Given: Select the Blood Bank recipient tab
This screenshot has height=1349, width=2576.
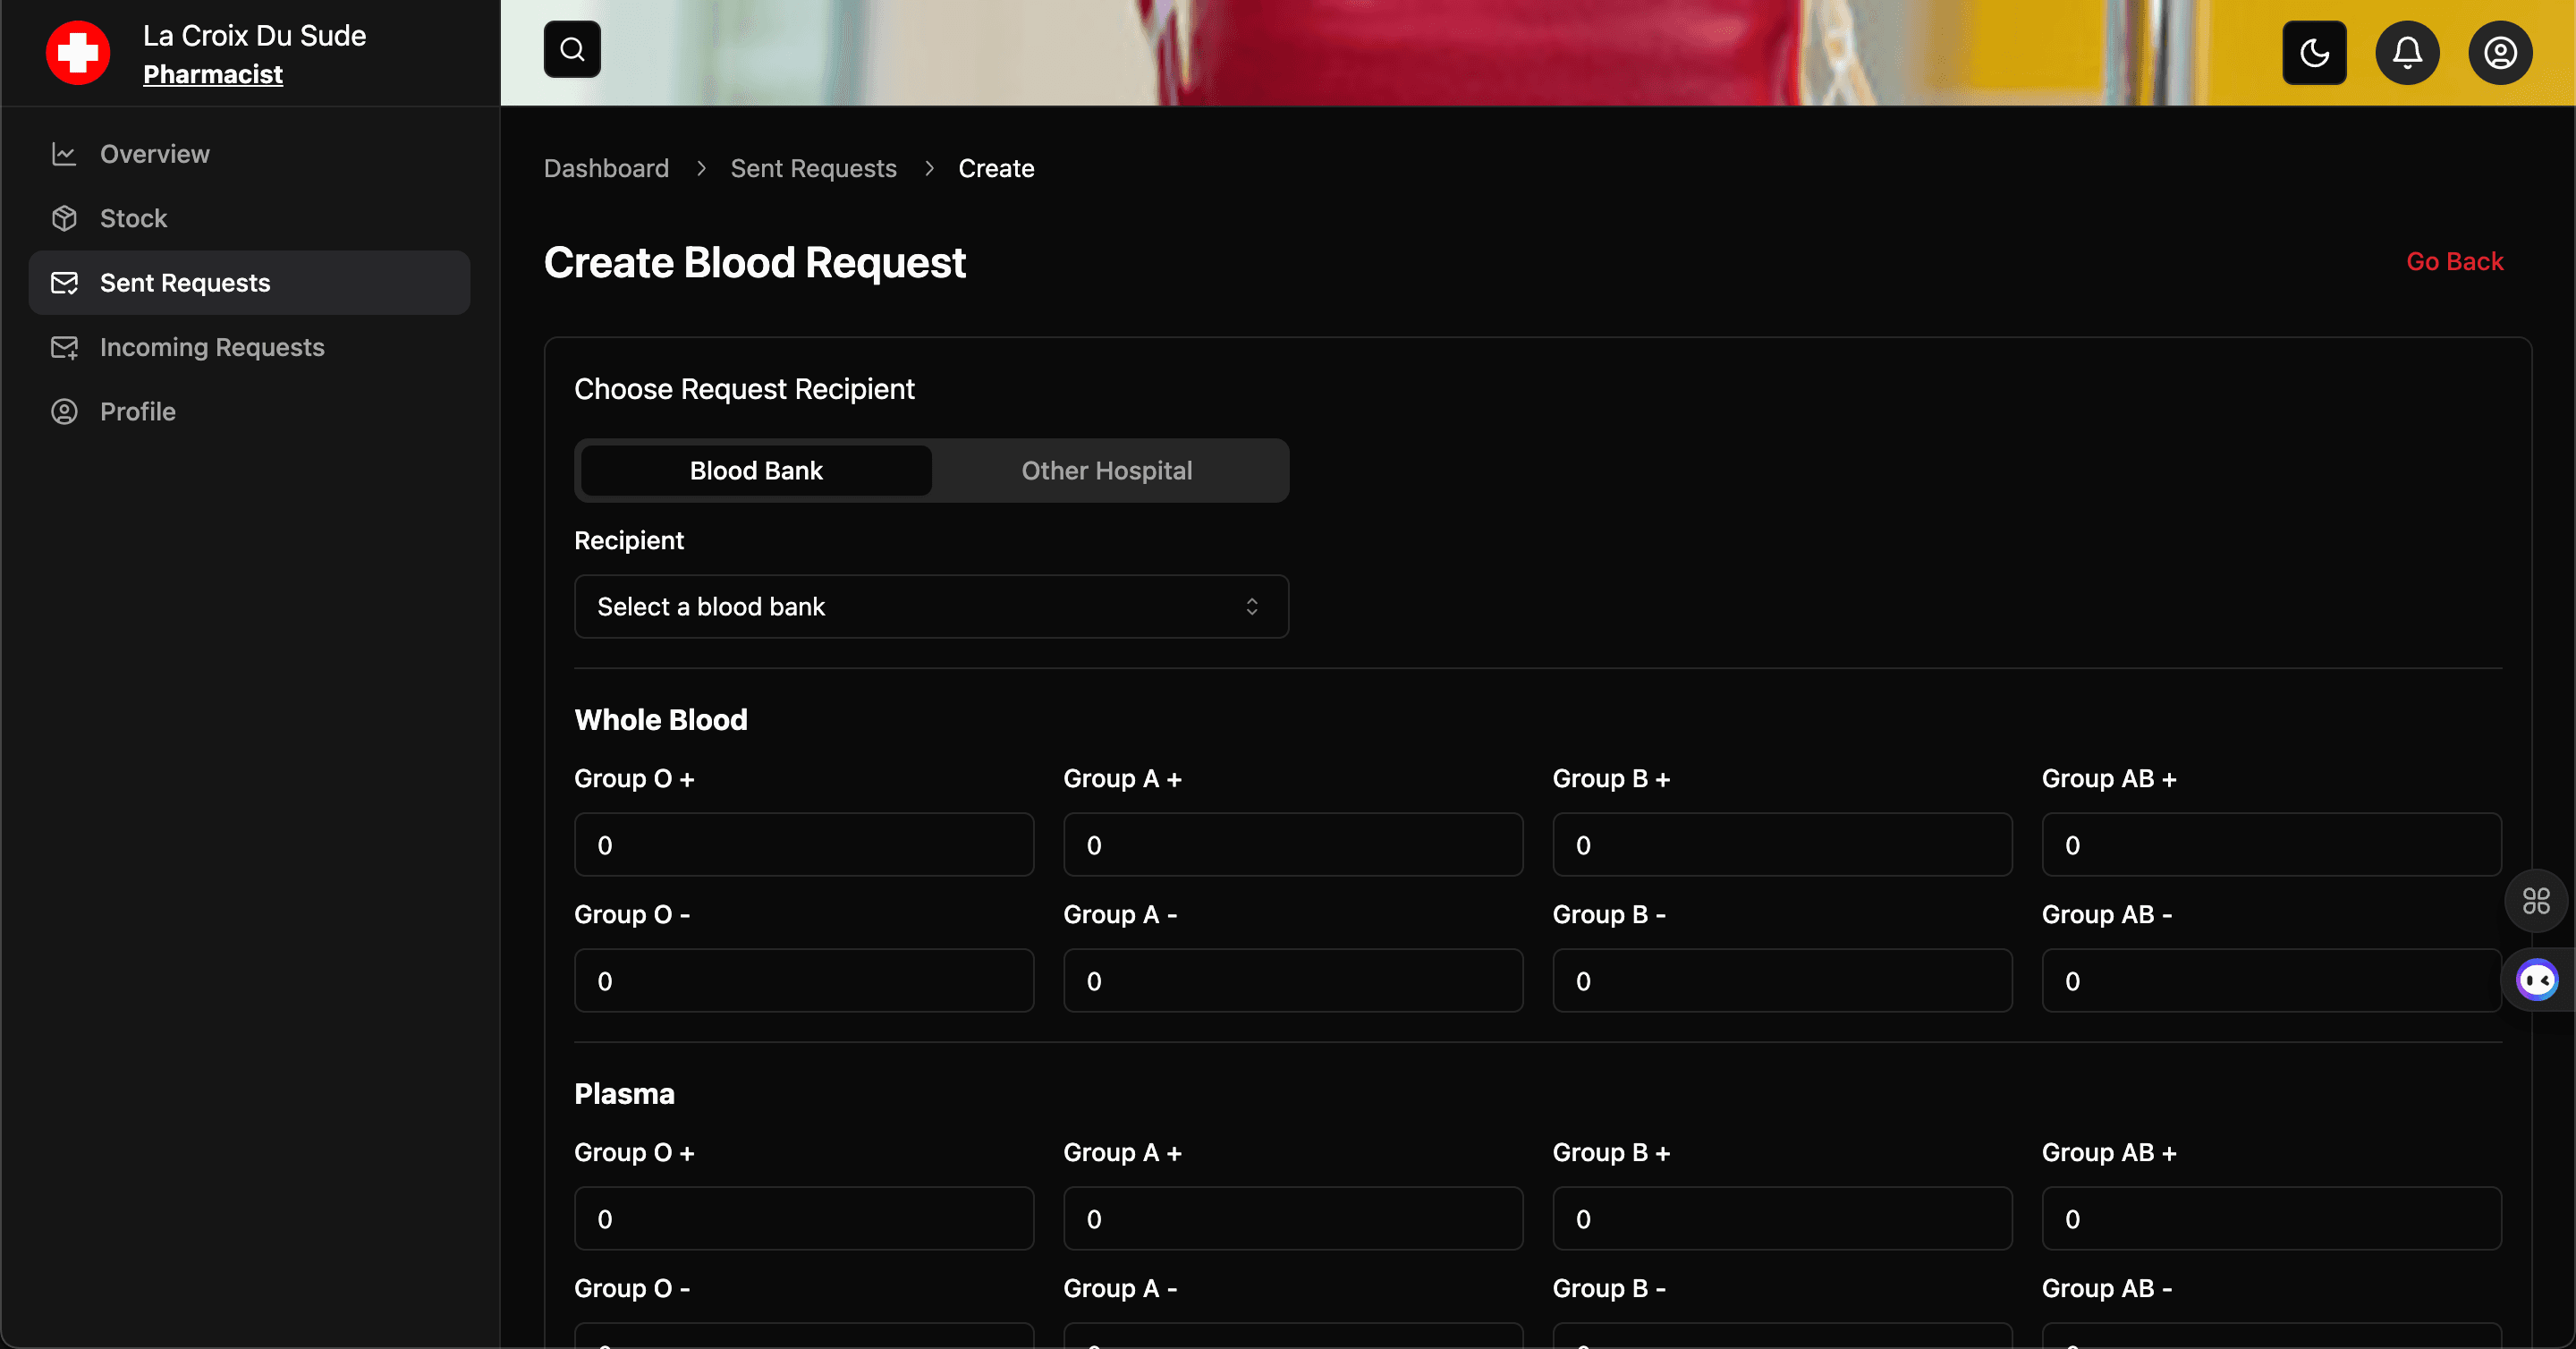Looking at the screenshot, I should (756, 470).
